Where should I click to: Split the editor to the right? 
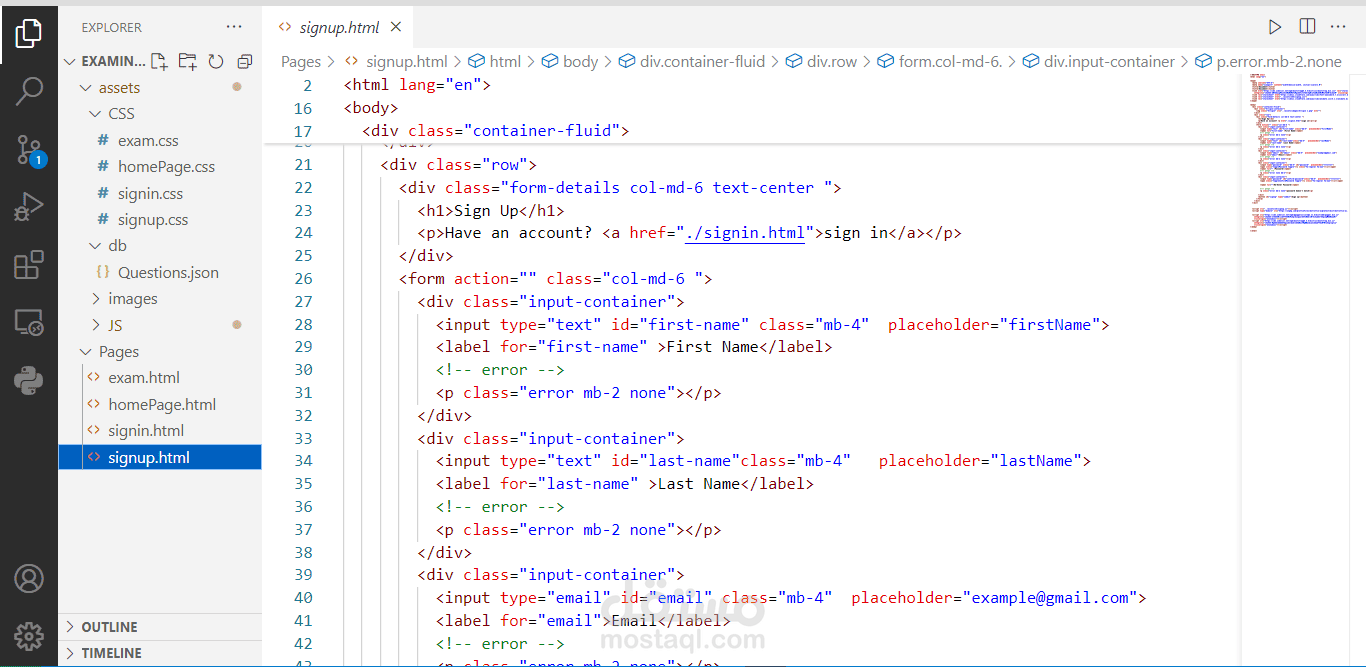pos(1307,27)
